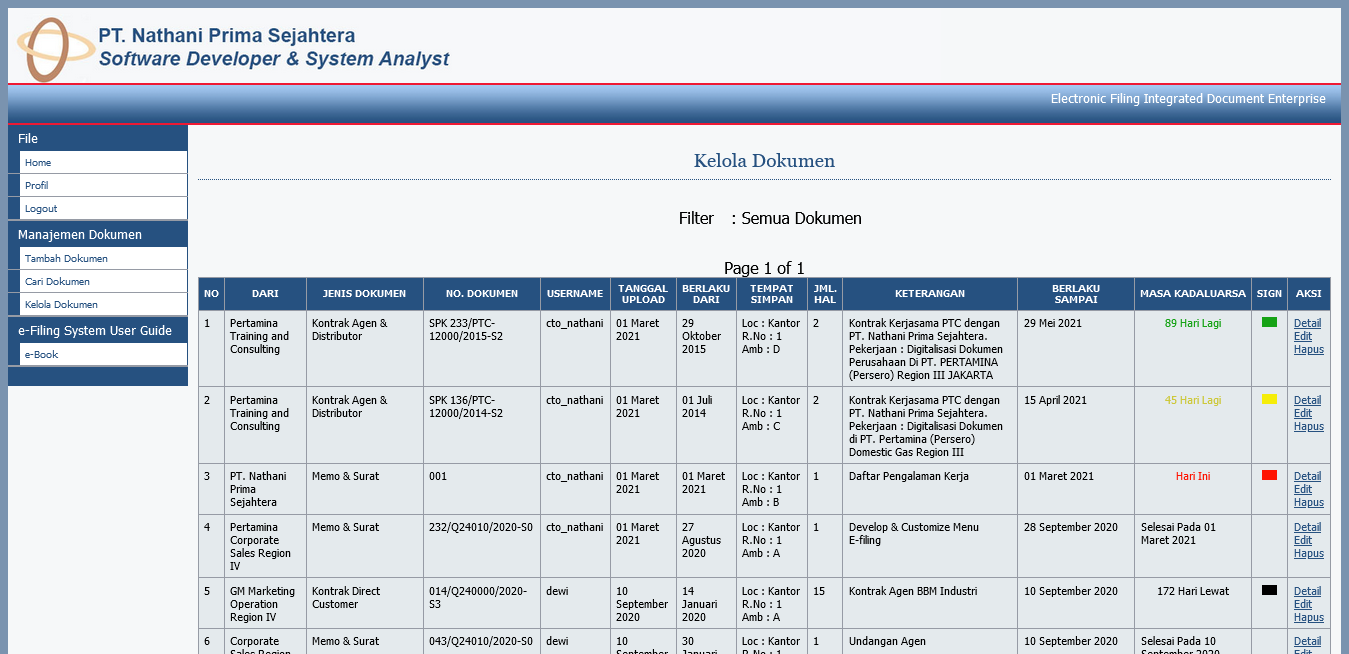Open Detail for document SPK 233/PTC-12000/2015-S2
This screenshot has height=654, width=1349.
[x=1307, y=323]
